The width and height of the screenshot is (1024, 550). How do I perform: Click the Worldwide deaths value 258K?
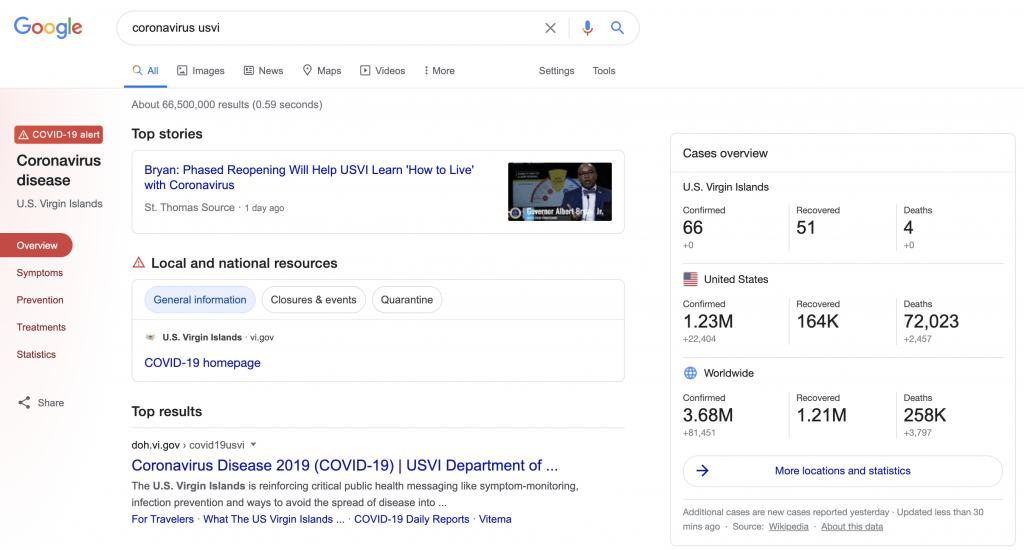(x=925, y=415)
